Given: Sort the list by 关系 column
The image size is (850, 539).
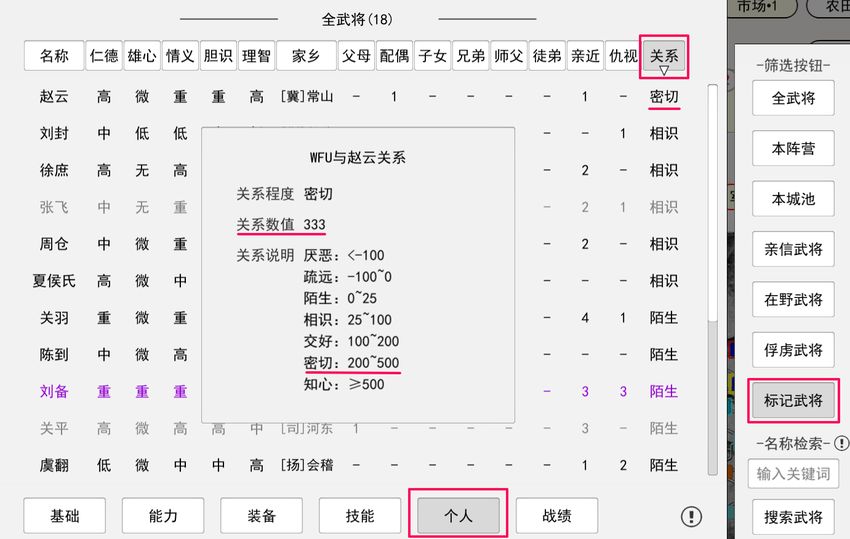Looking at the screenshot, I should (663, 57).
